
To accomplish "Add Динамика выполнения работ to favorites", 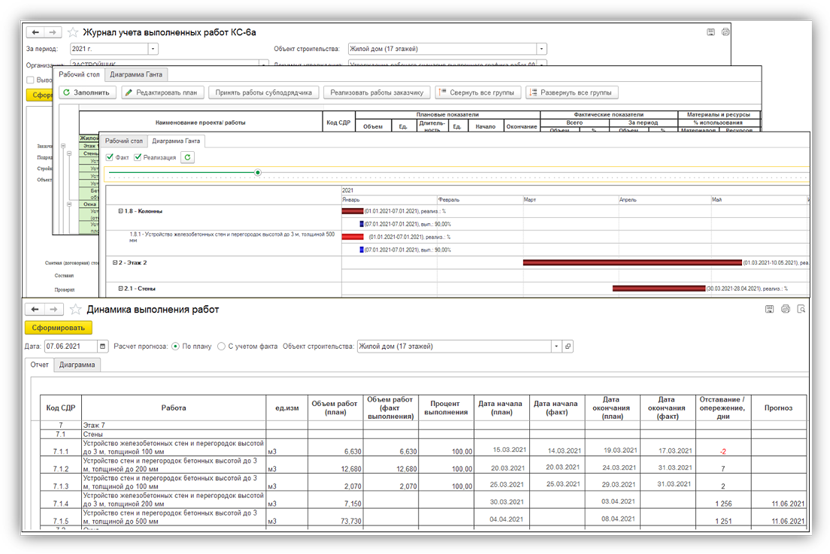I will pyautogui.click(x=75, y=310).
